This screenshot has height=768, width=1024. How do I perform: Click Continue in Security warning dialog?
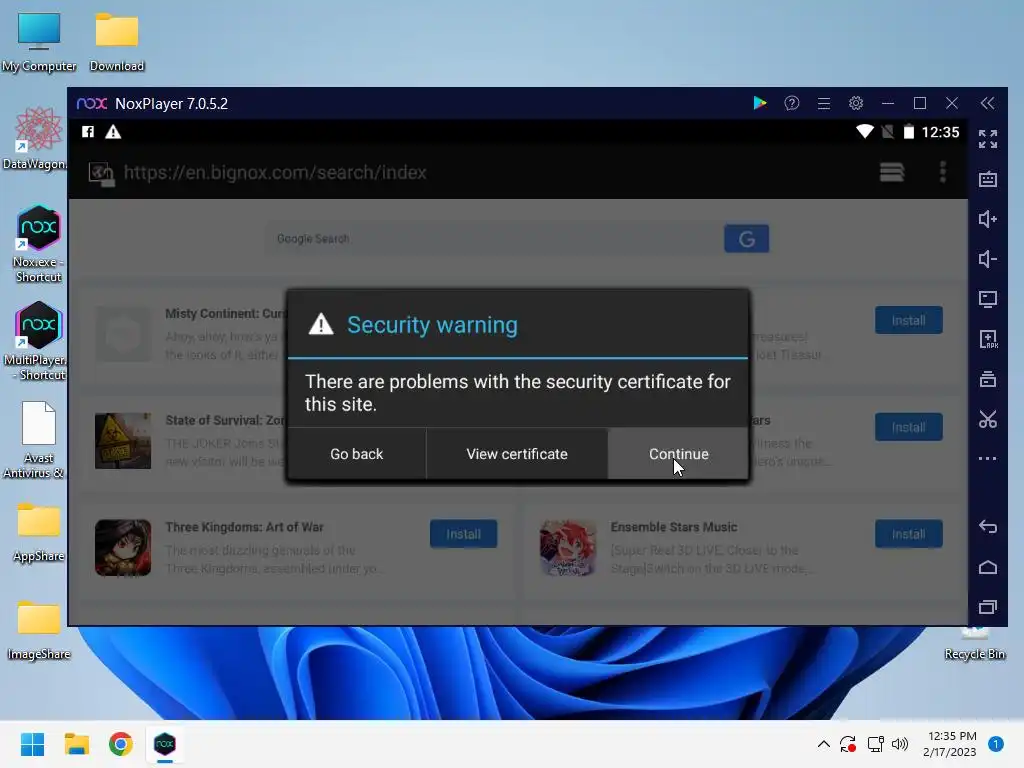(x=678, y=454)
